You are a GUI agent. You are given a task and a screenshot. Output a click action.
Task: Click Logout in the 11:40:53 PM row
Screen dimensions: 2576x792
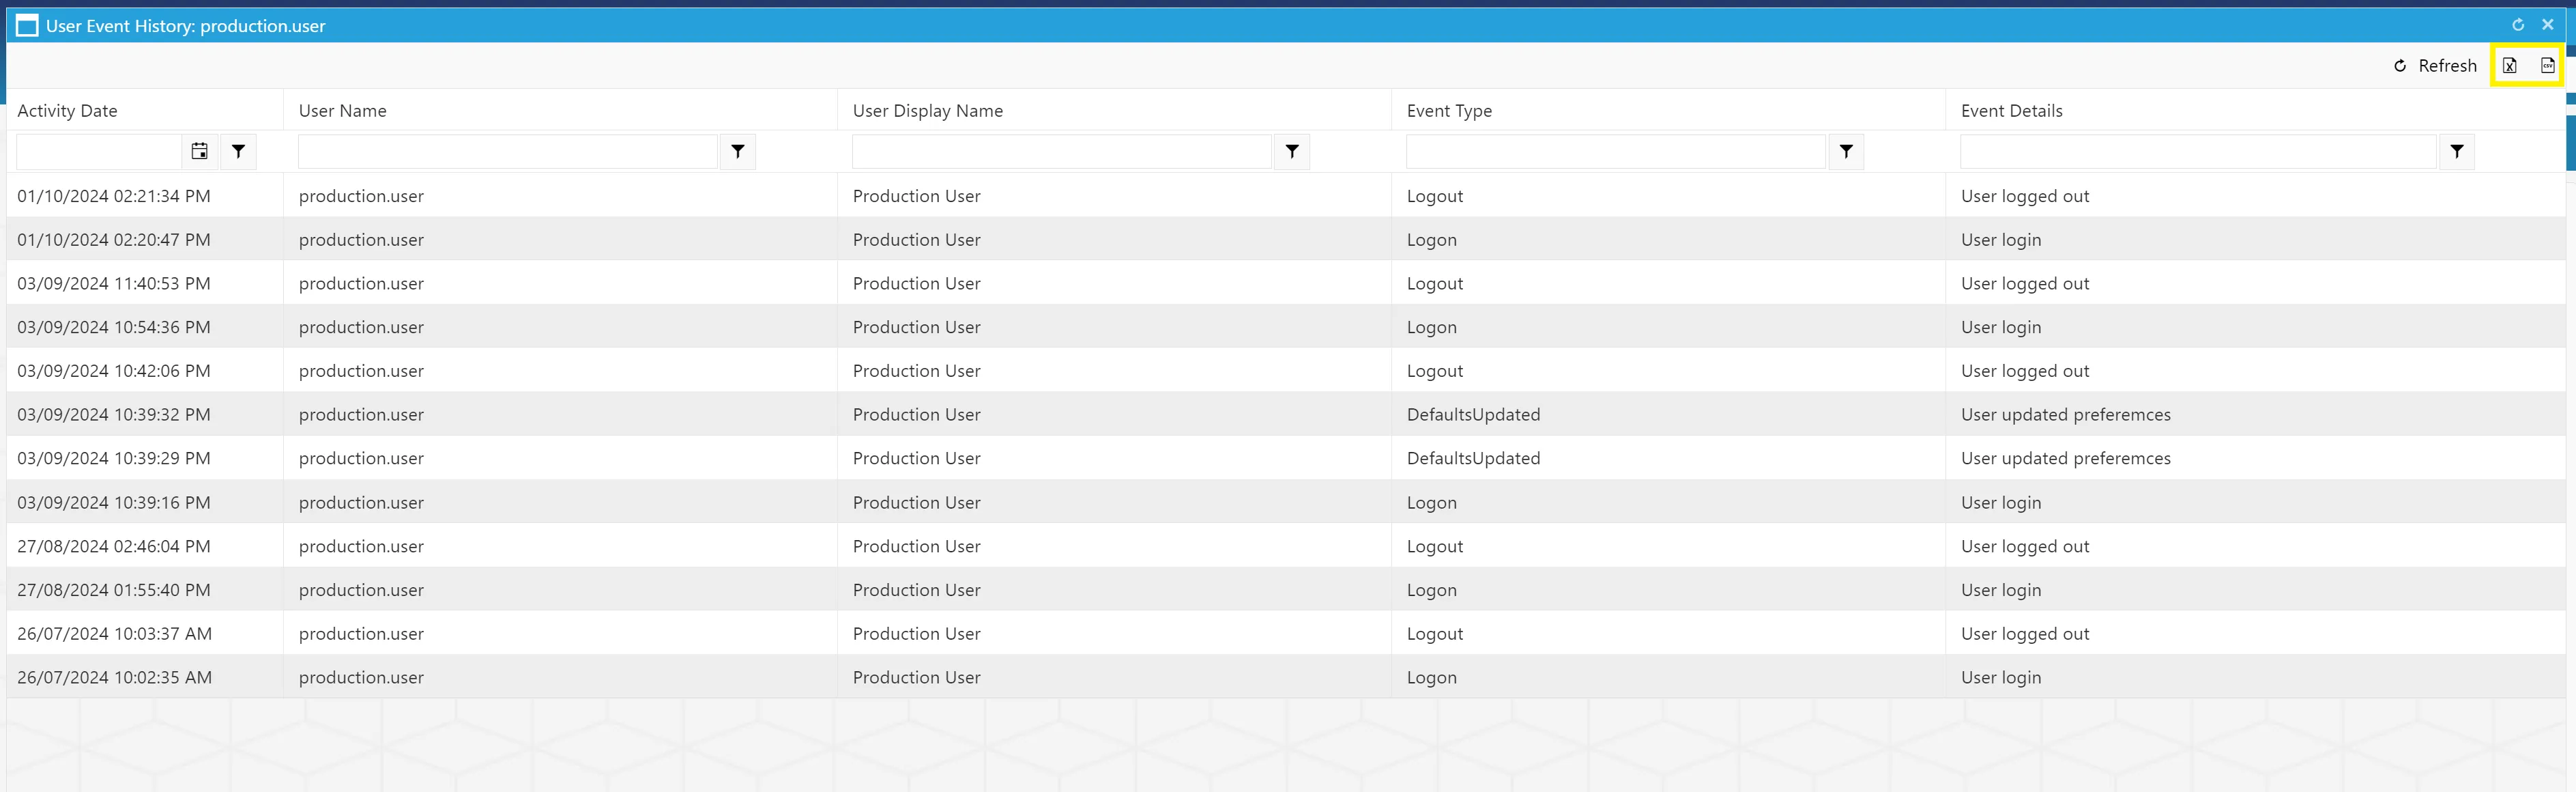pyautogui.click(x=1434, y=283)
